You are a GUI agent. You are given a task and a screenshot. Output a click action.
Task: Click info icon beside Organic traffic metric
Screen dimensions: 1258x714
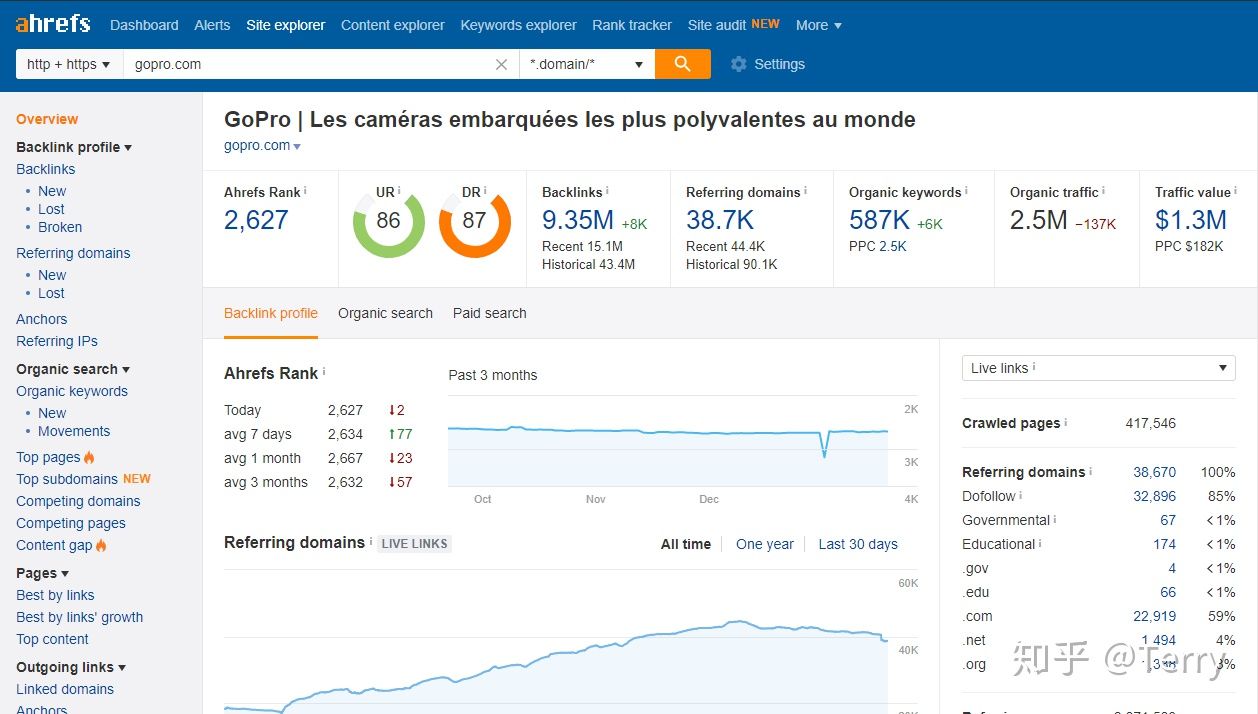(1104, 191)
